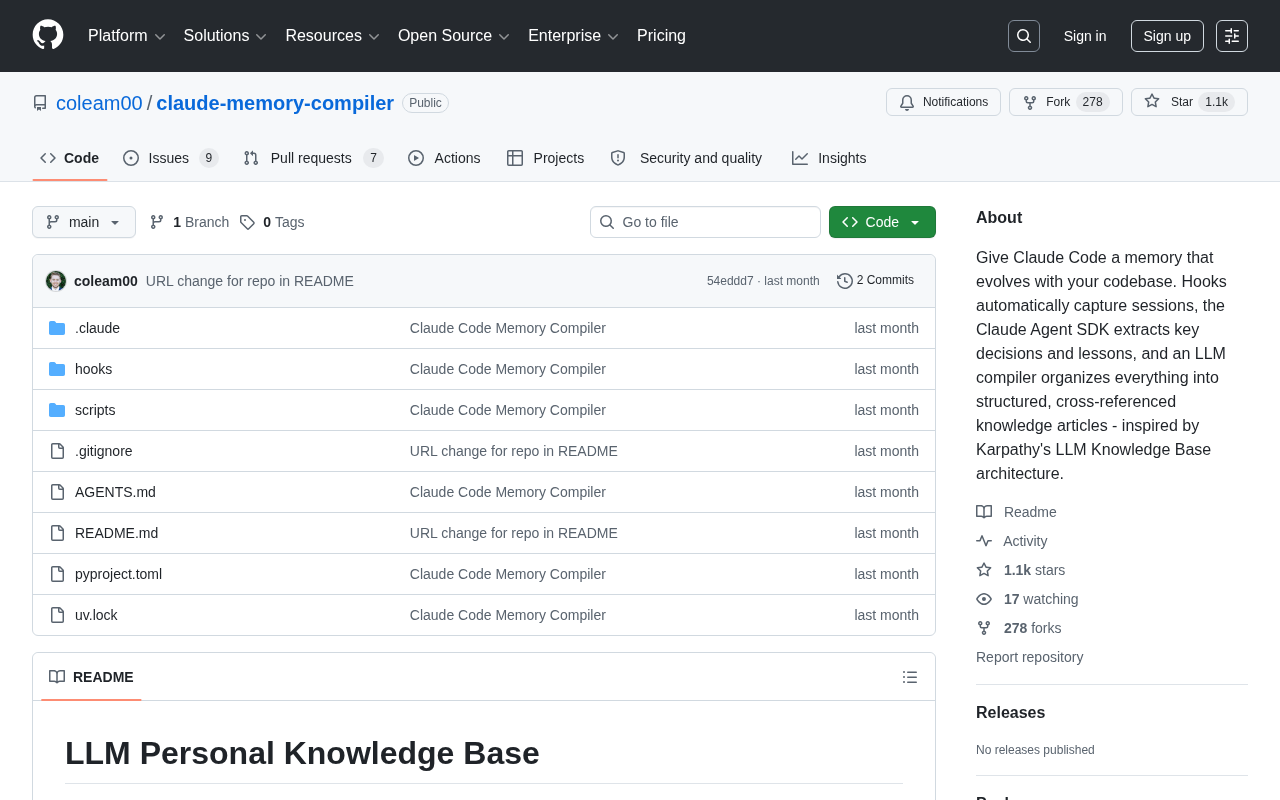Switch to the Code tab
The width and height of the screenshot is (1280, 800).
70,158
